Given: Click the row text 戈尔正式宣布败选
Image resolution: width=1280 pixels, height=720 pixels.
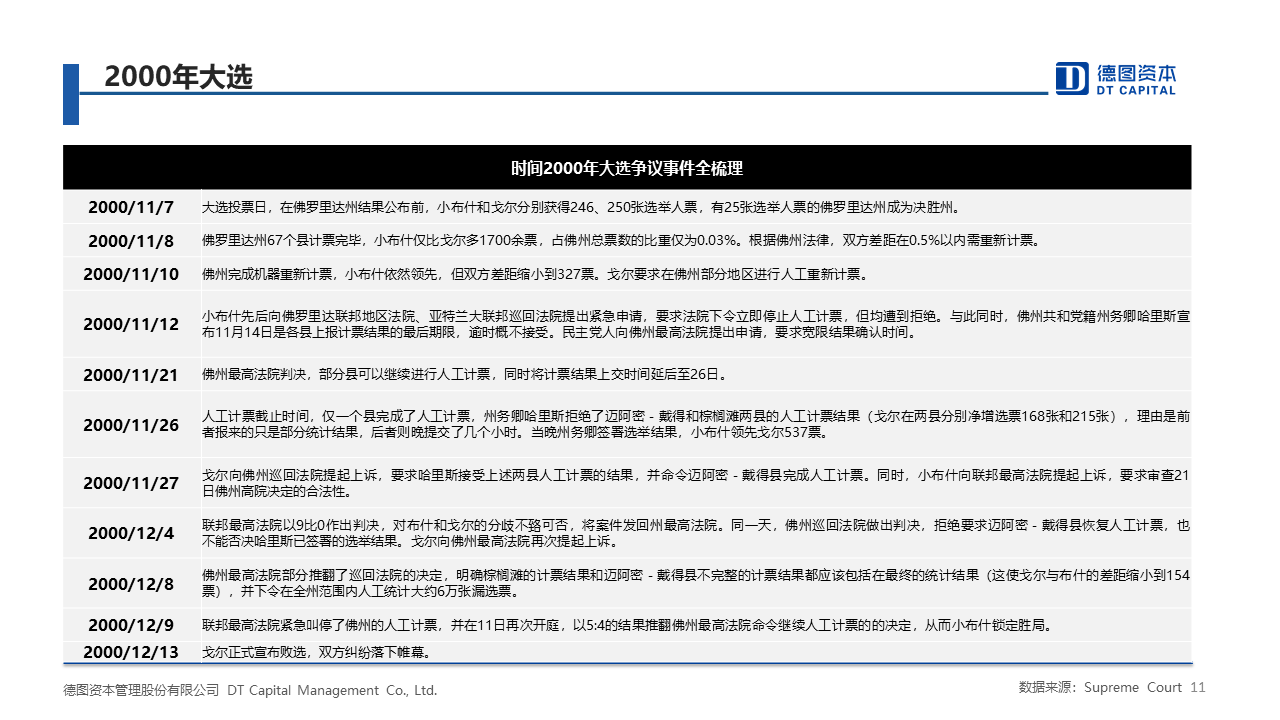Looking at the screenshot, I should (x=317, y=652).
